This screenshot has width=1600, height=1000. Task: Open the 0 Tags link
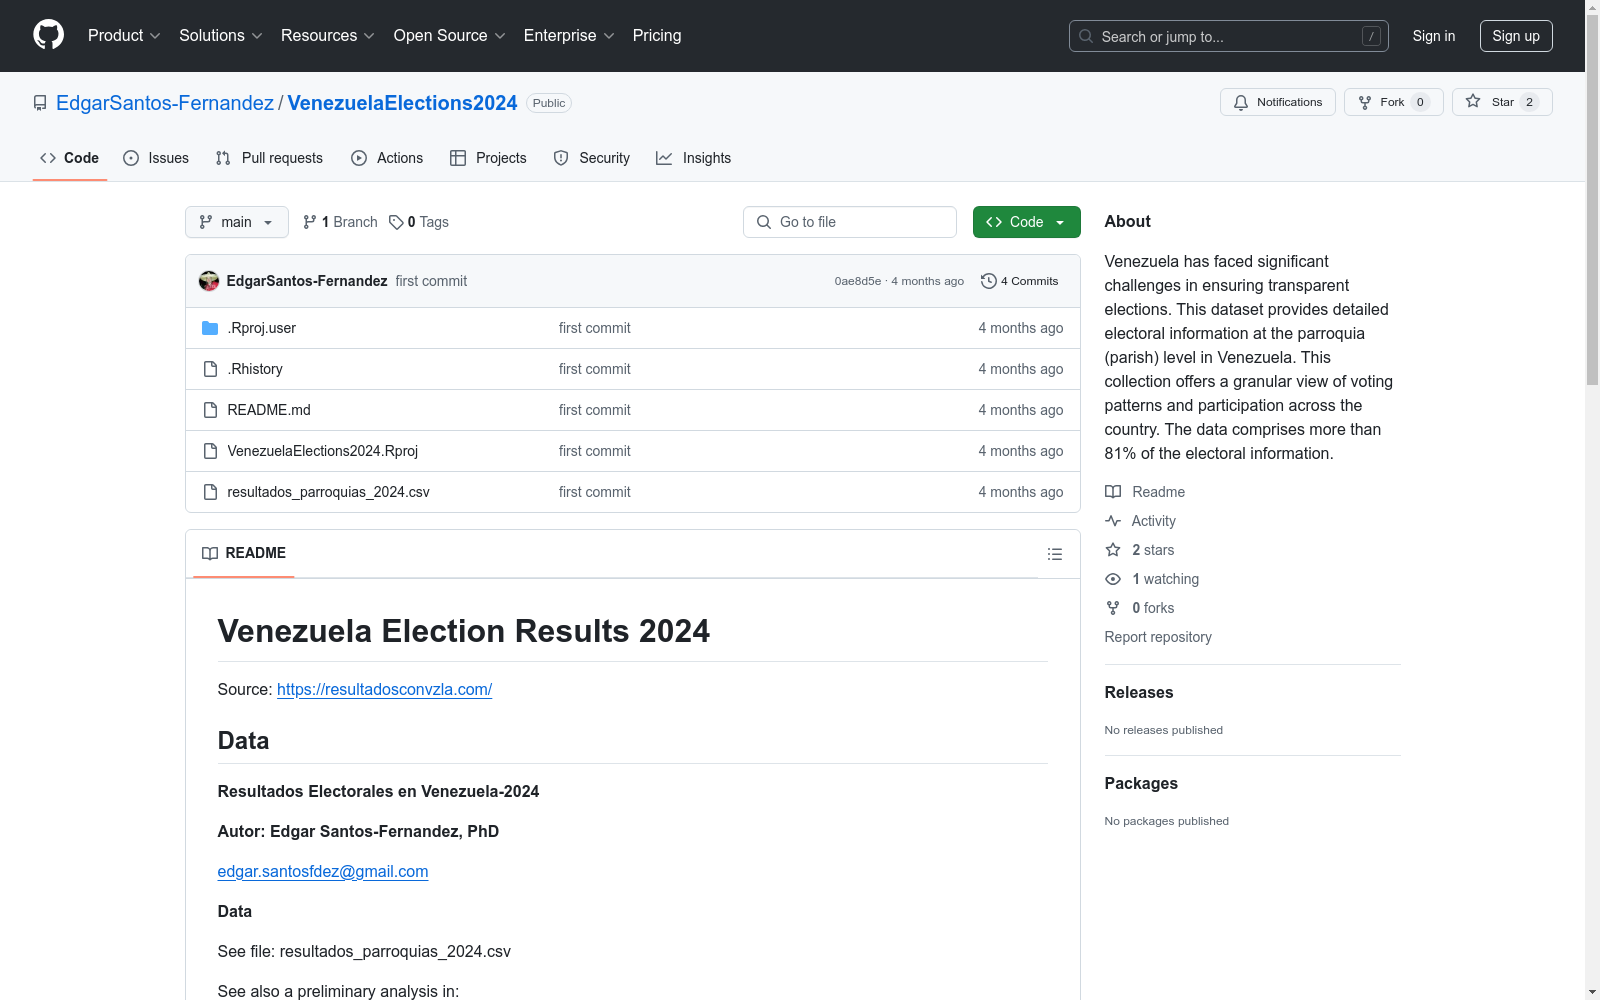coord(420,222)
